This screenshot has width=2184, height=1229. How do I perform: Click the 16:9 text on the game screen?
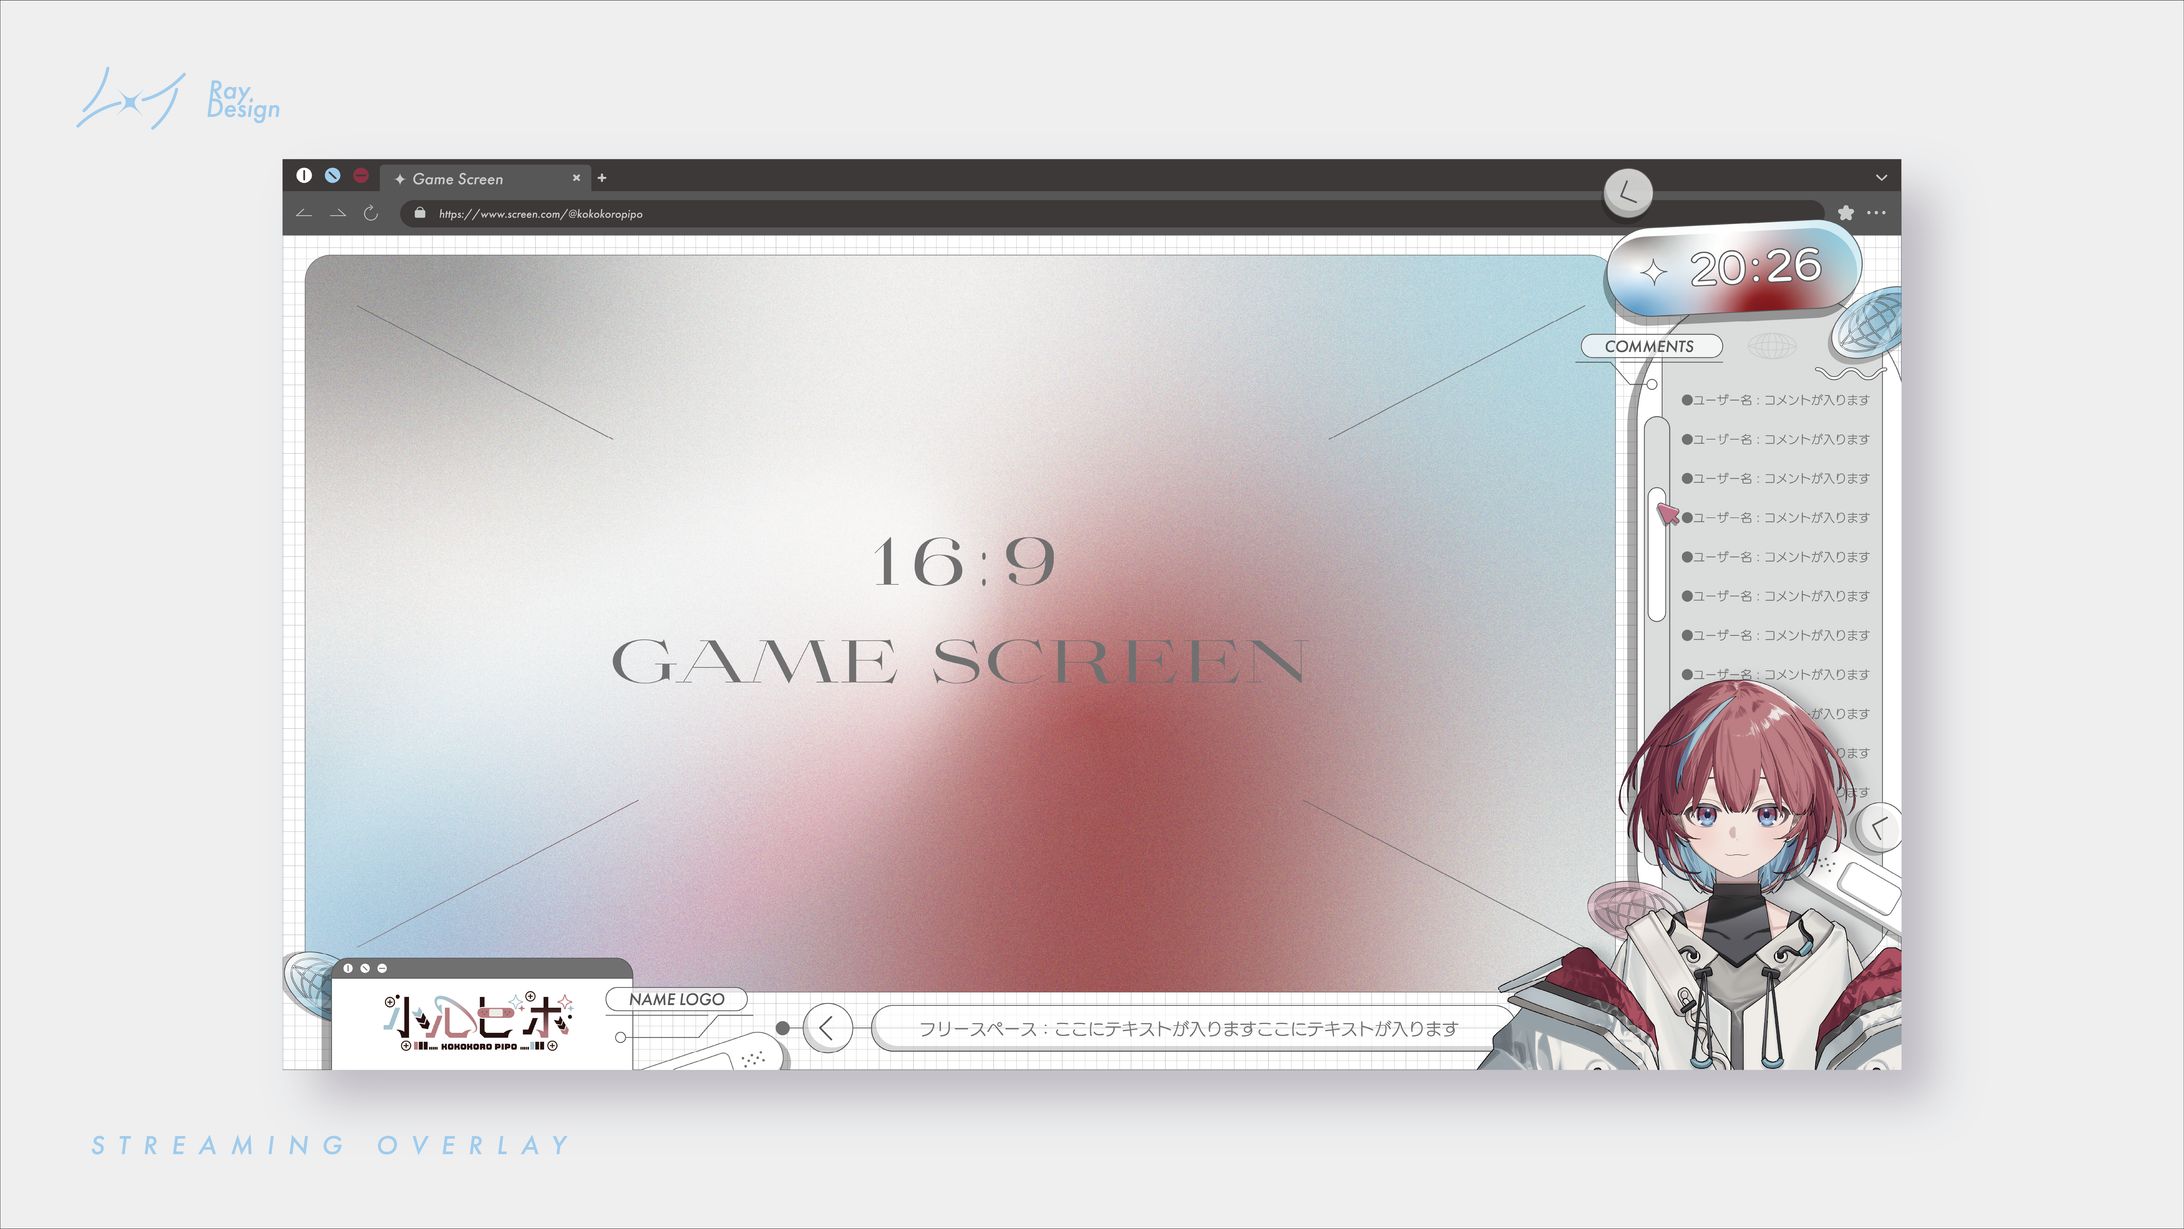pyautogui.click(x=964, y=561)
